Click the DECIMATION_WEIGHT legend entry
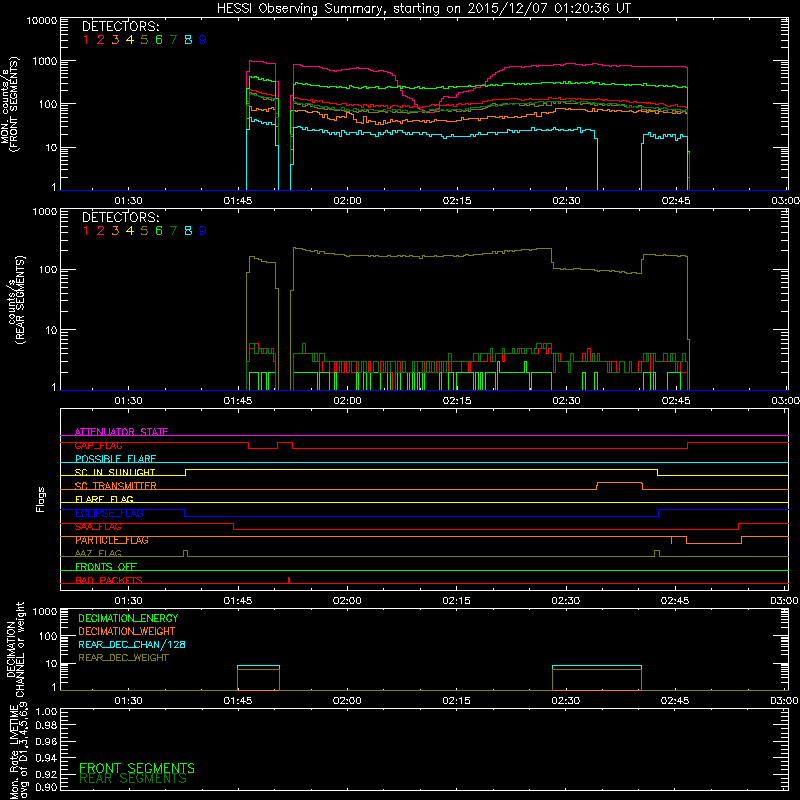 coord(127,632)
